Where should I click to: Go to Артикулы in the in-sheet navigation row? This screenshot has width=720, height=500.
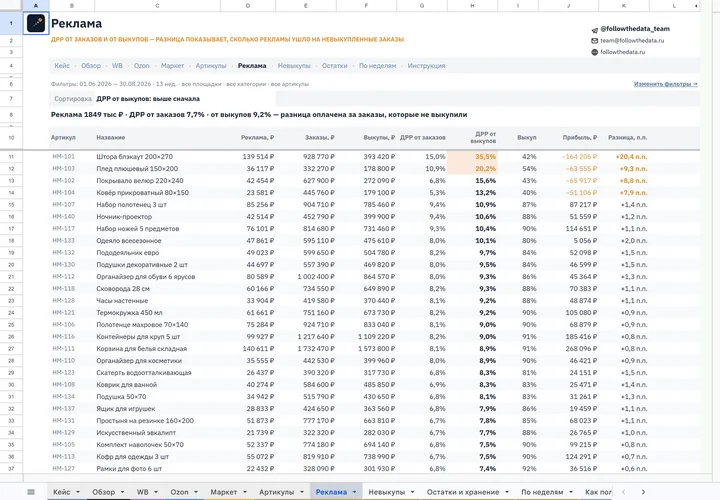coord(211,66)
